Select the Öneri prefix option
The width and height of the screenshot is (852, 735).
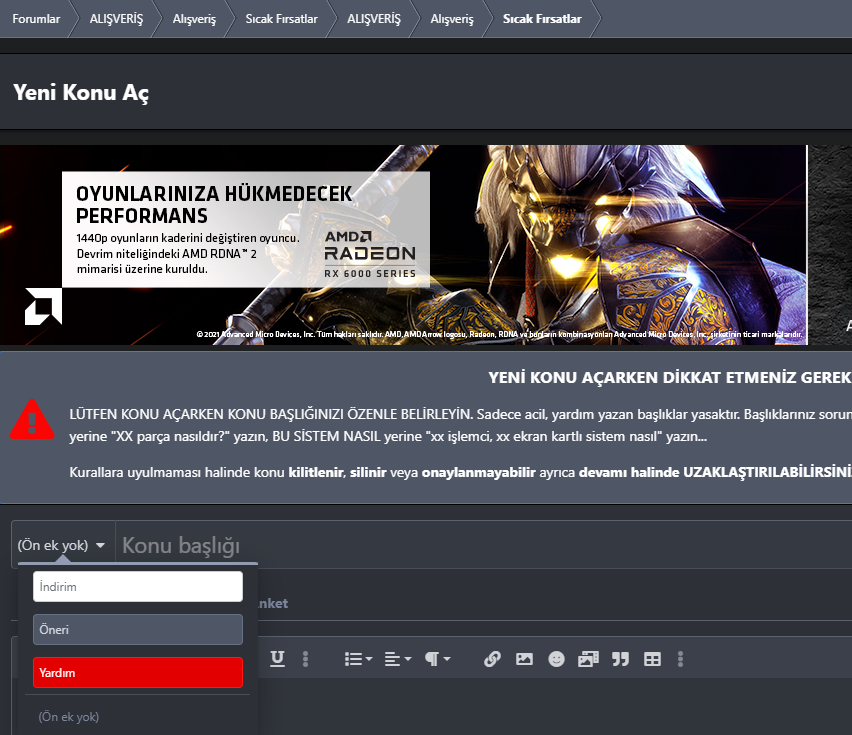138,630
